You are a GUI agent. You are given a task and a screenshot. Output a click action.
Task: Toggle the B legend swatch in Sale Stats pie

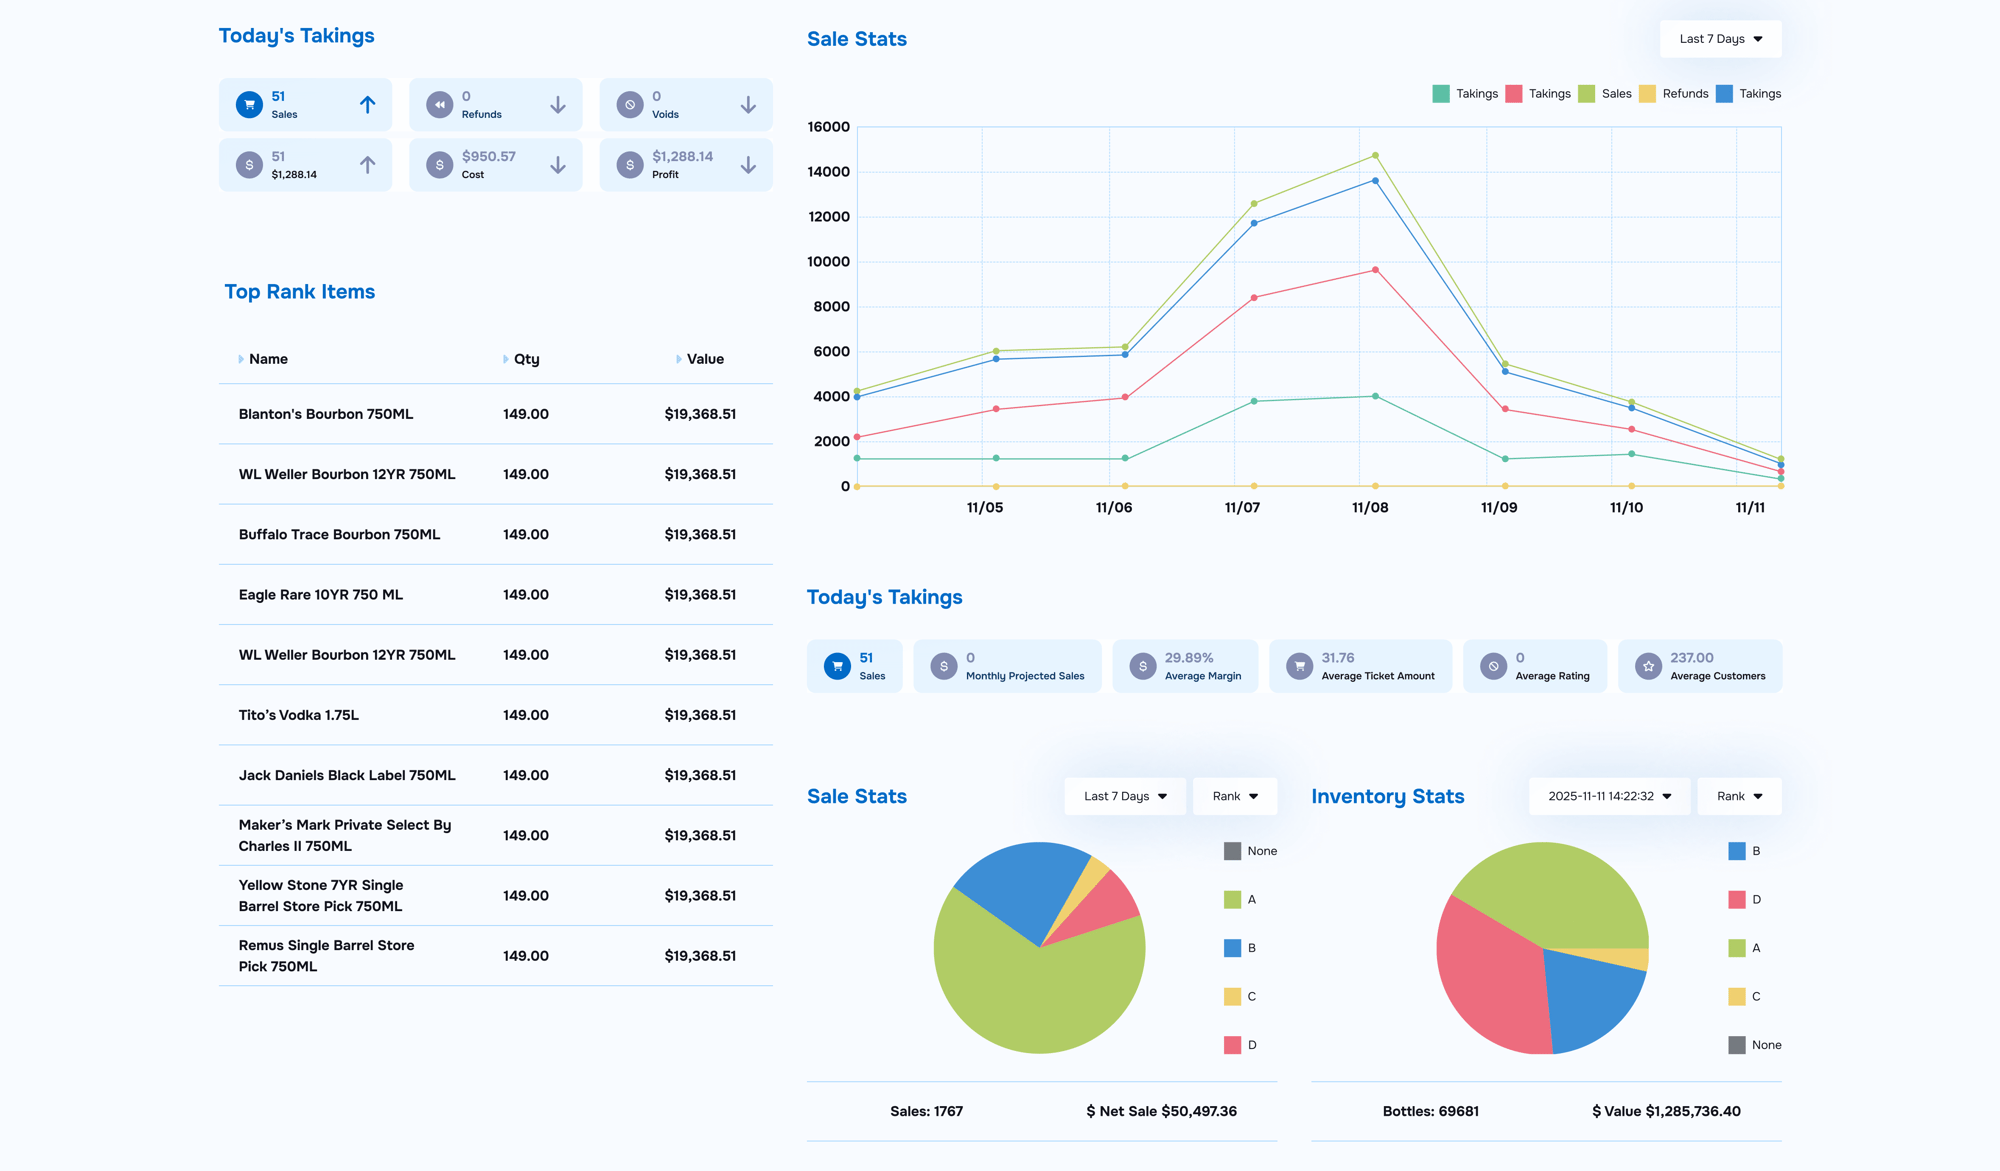point(1232,948)
